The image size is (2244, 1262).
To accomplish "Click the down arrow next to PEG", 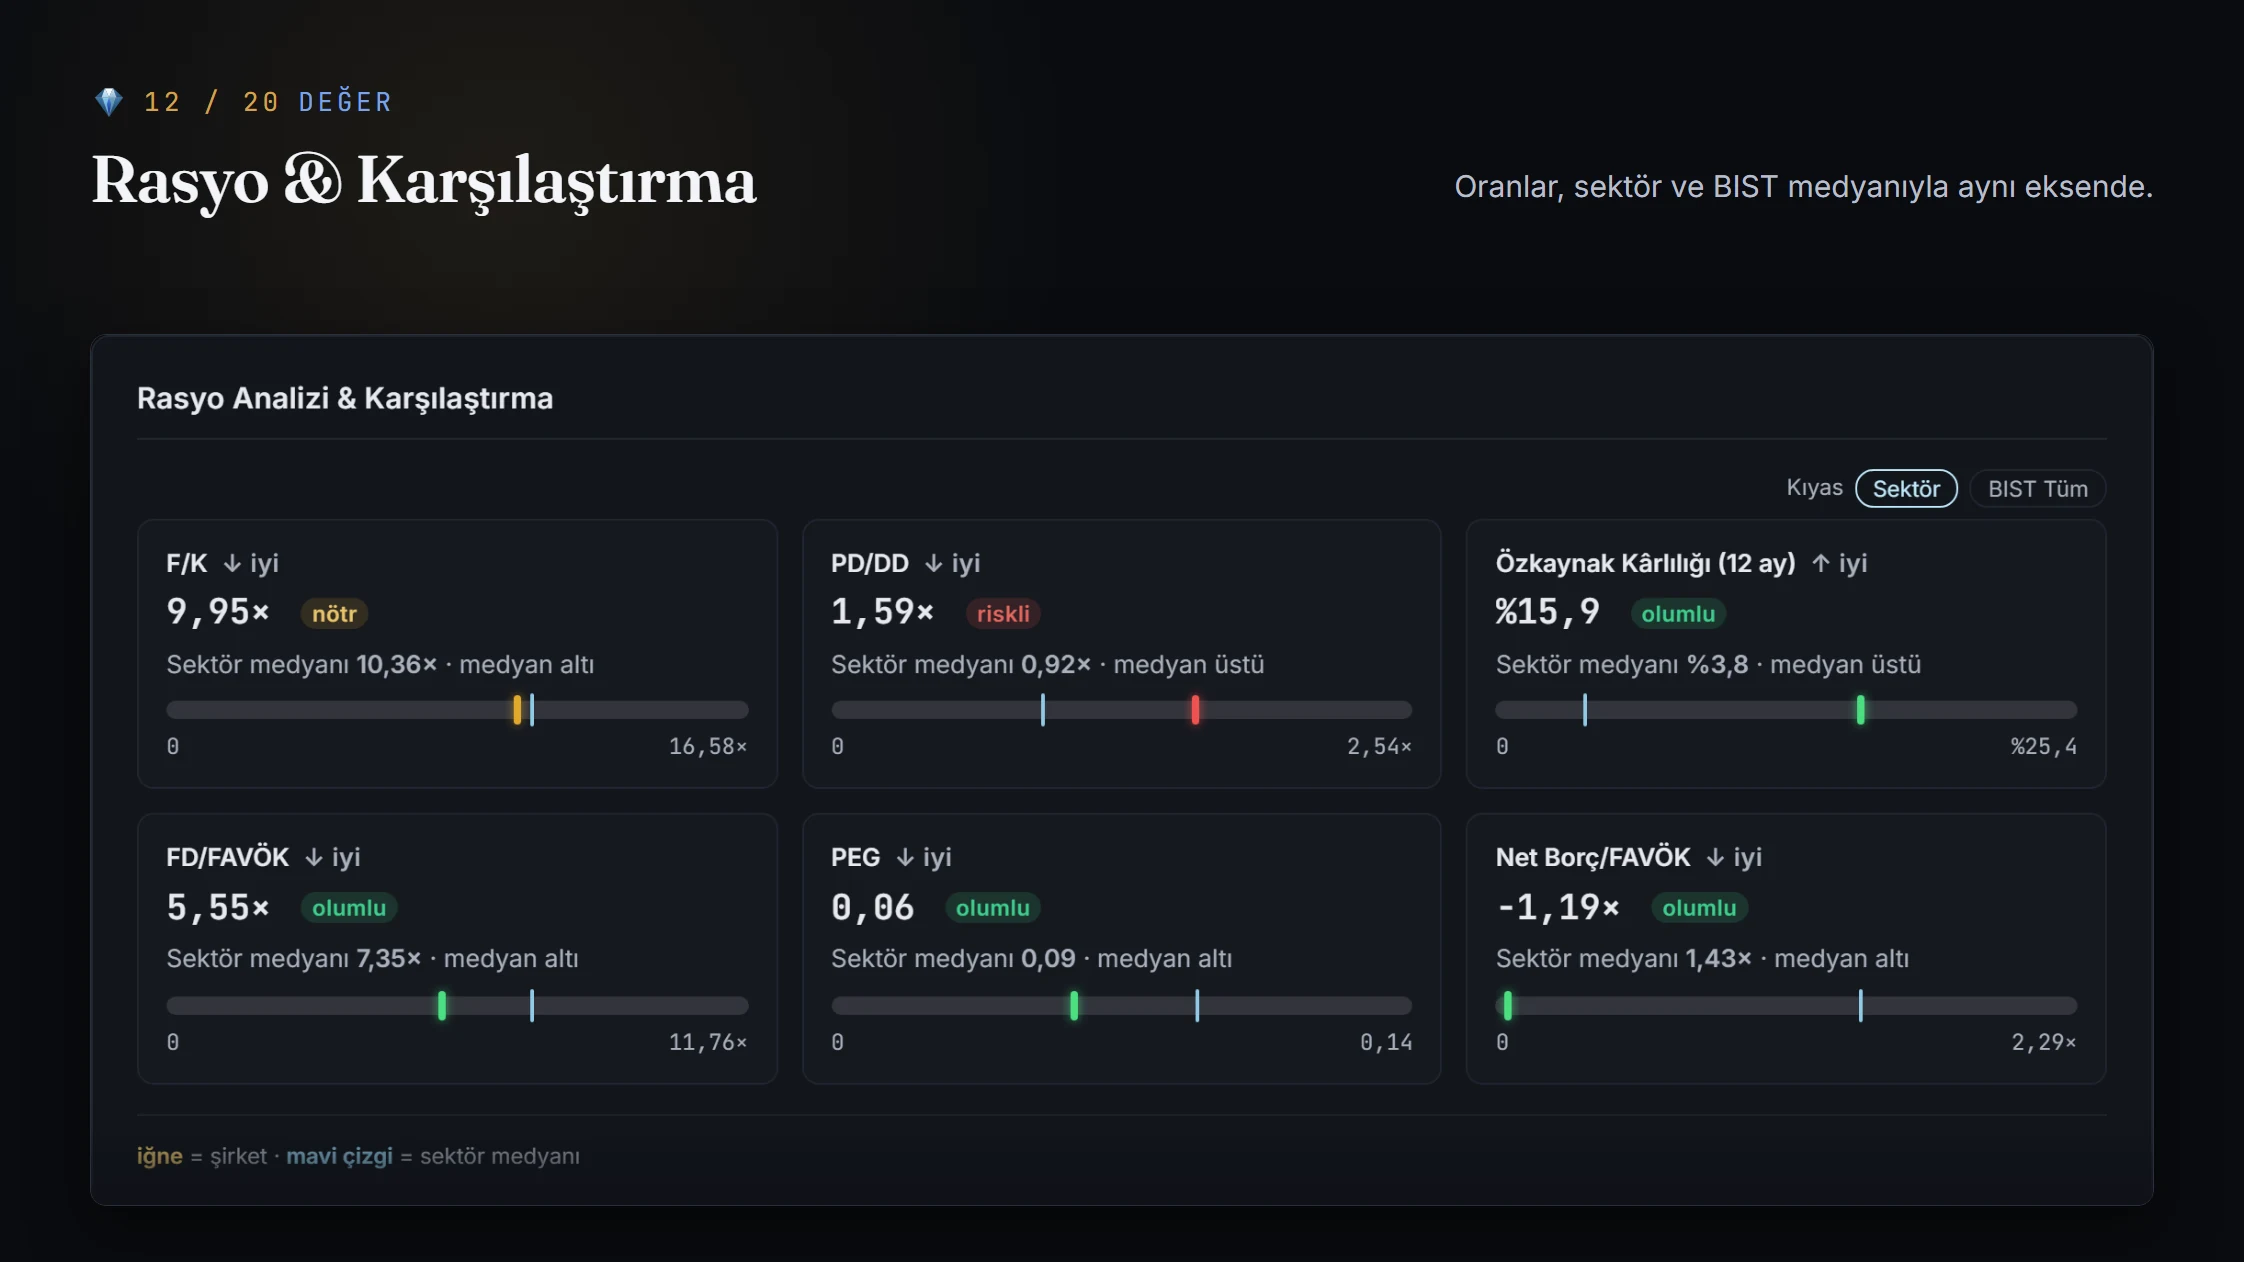I will (x=905, y=858).
